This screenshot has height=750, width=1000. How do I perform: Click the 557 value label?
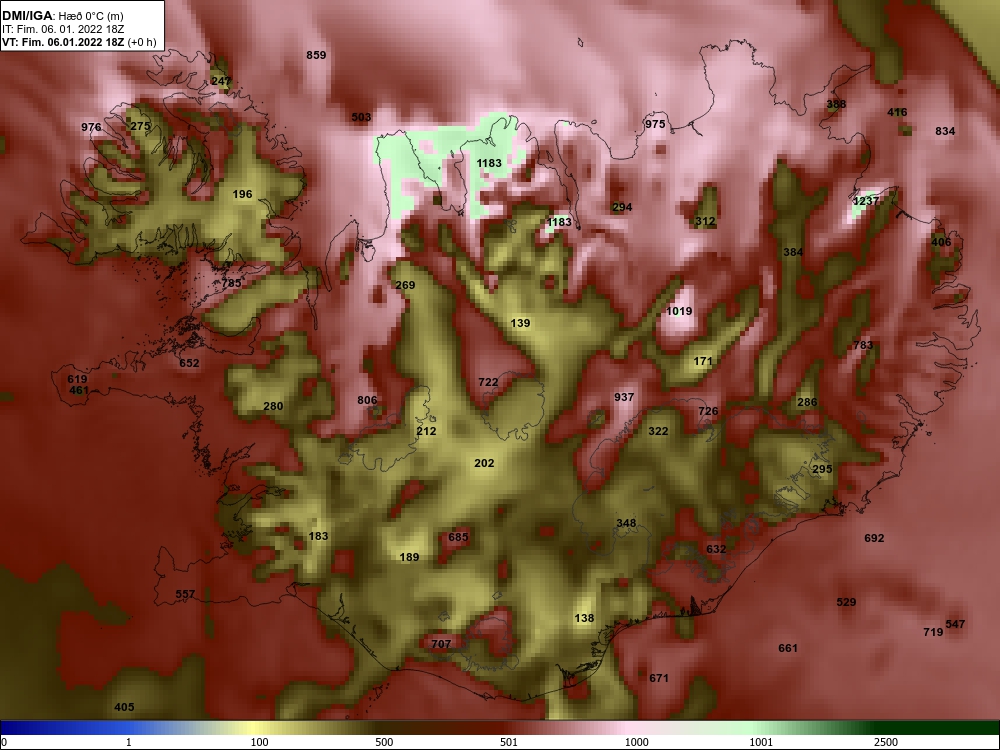click(x=185, y=594)
